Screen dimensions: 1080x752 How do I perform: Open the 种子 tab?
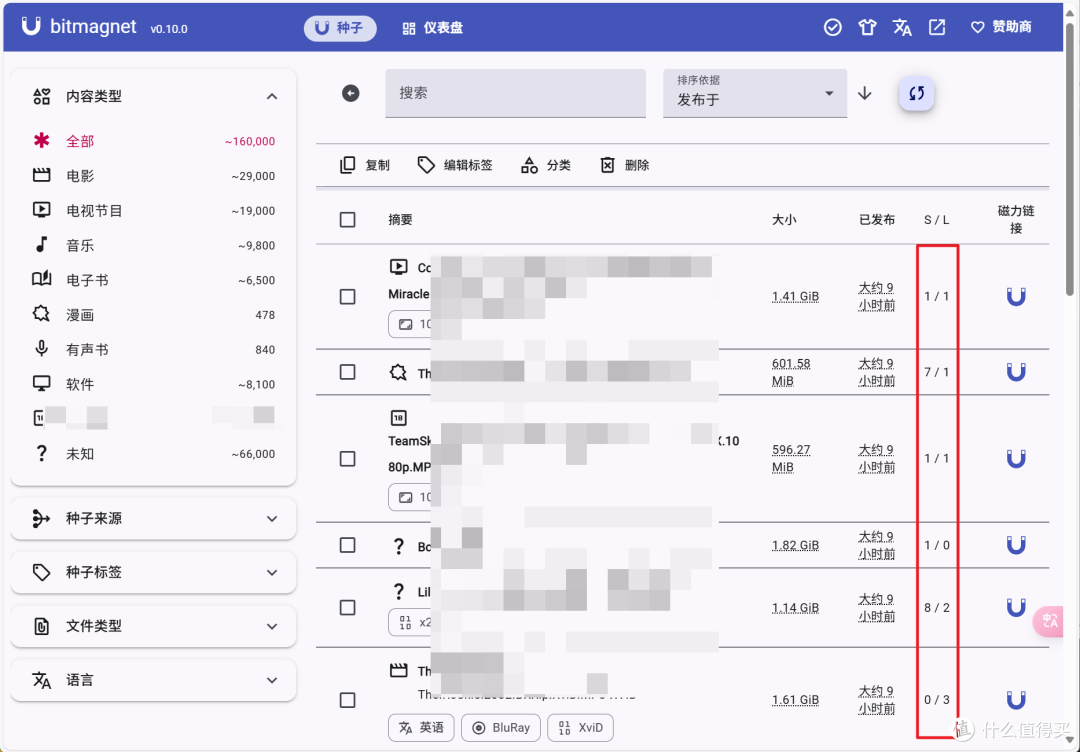[x=340, y=28]
